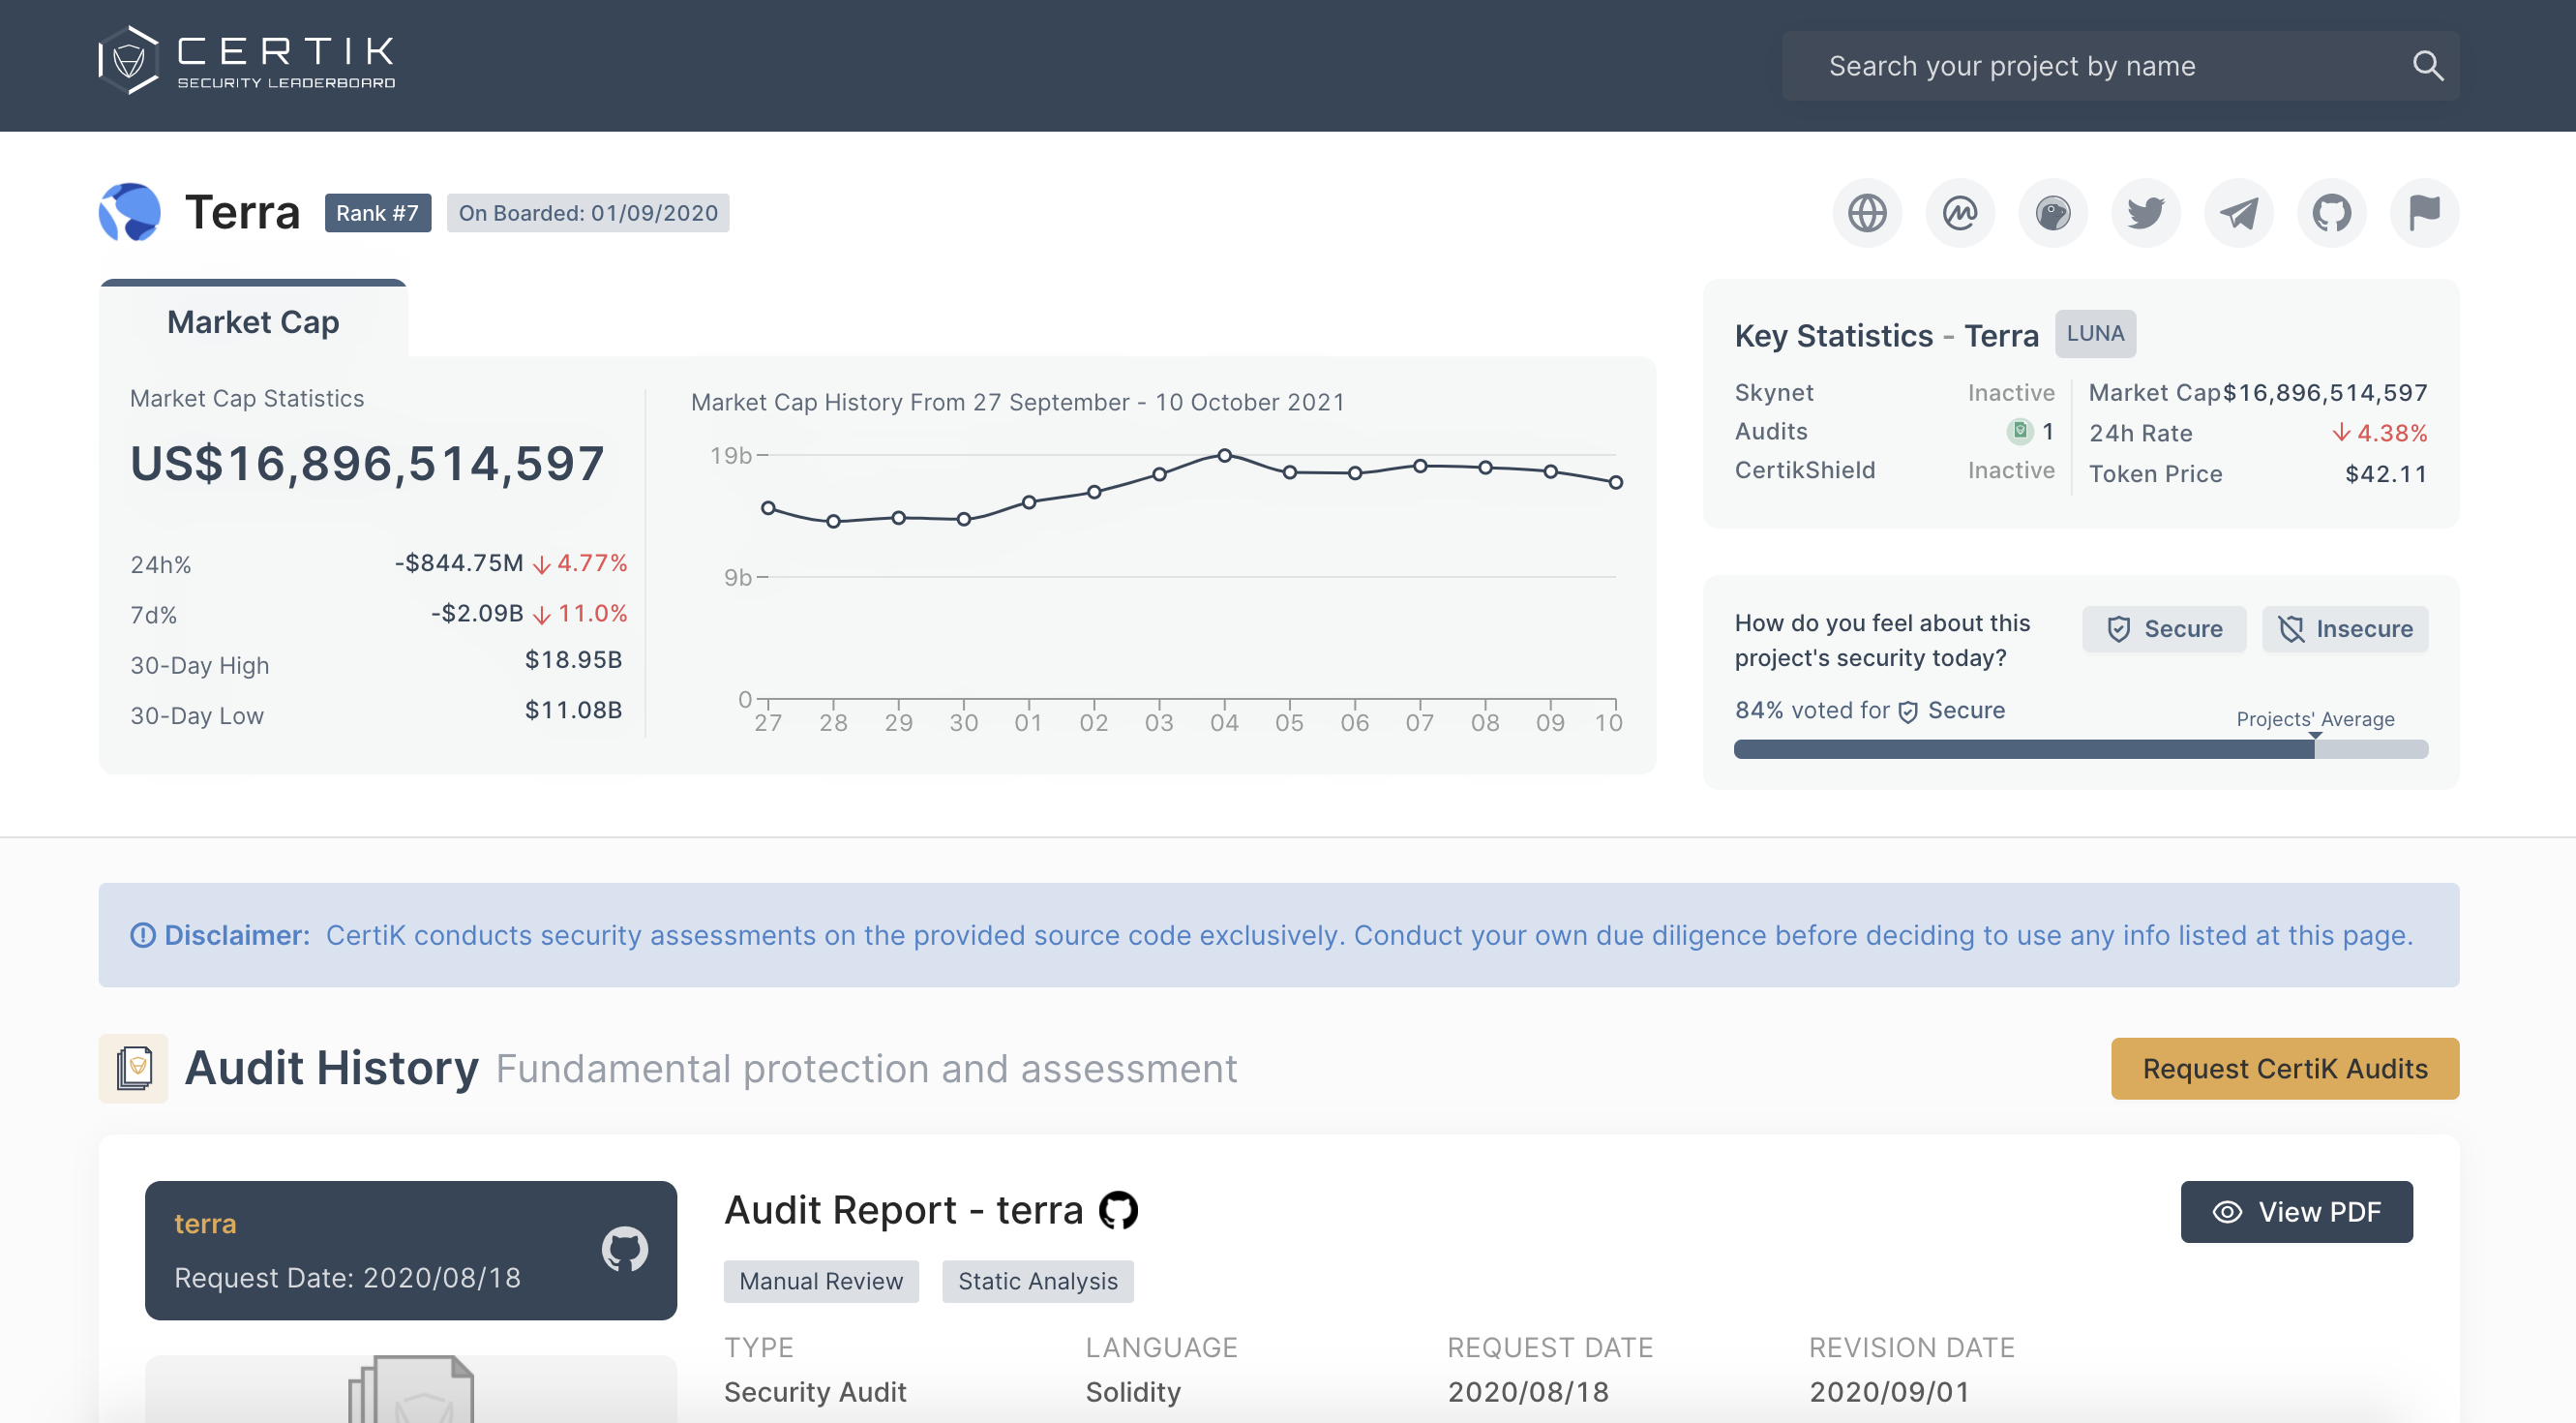Open Terra's Twitter icon link

click(2146, 213)
